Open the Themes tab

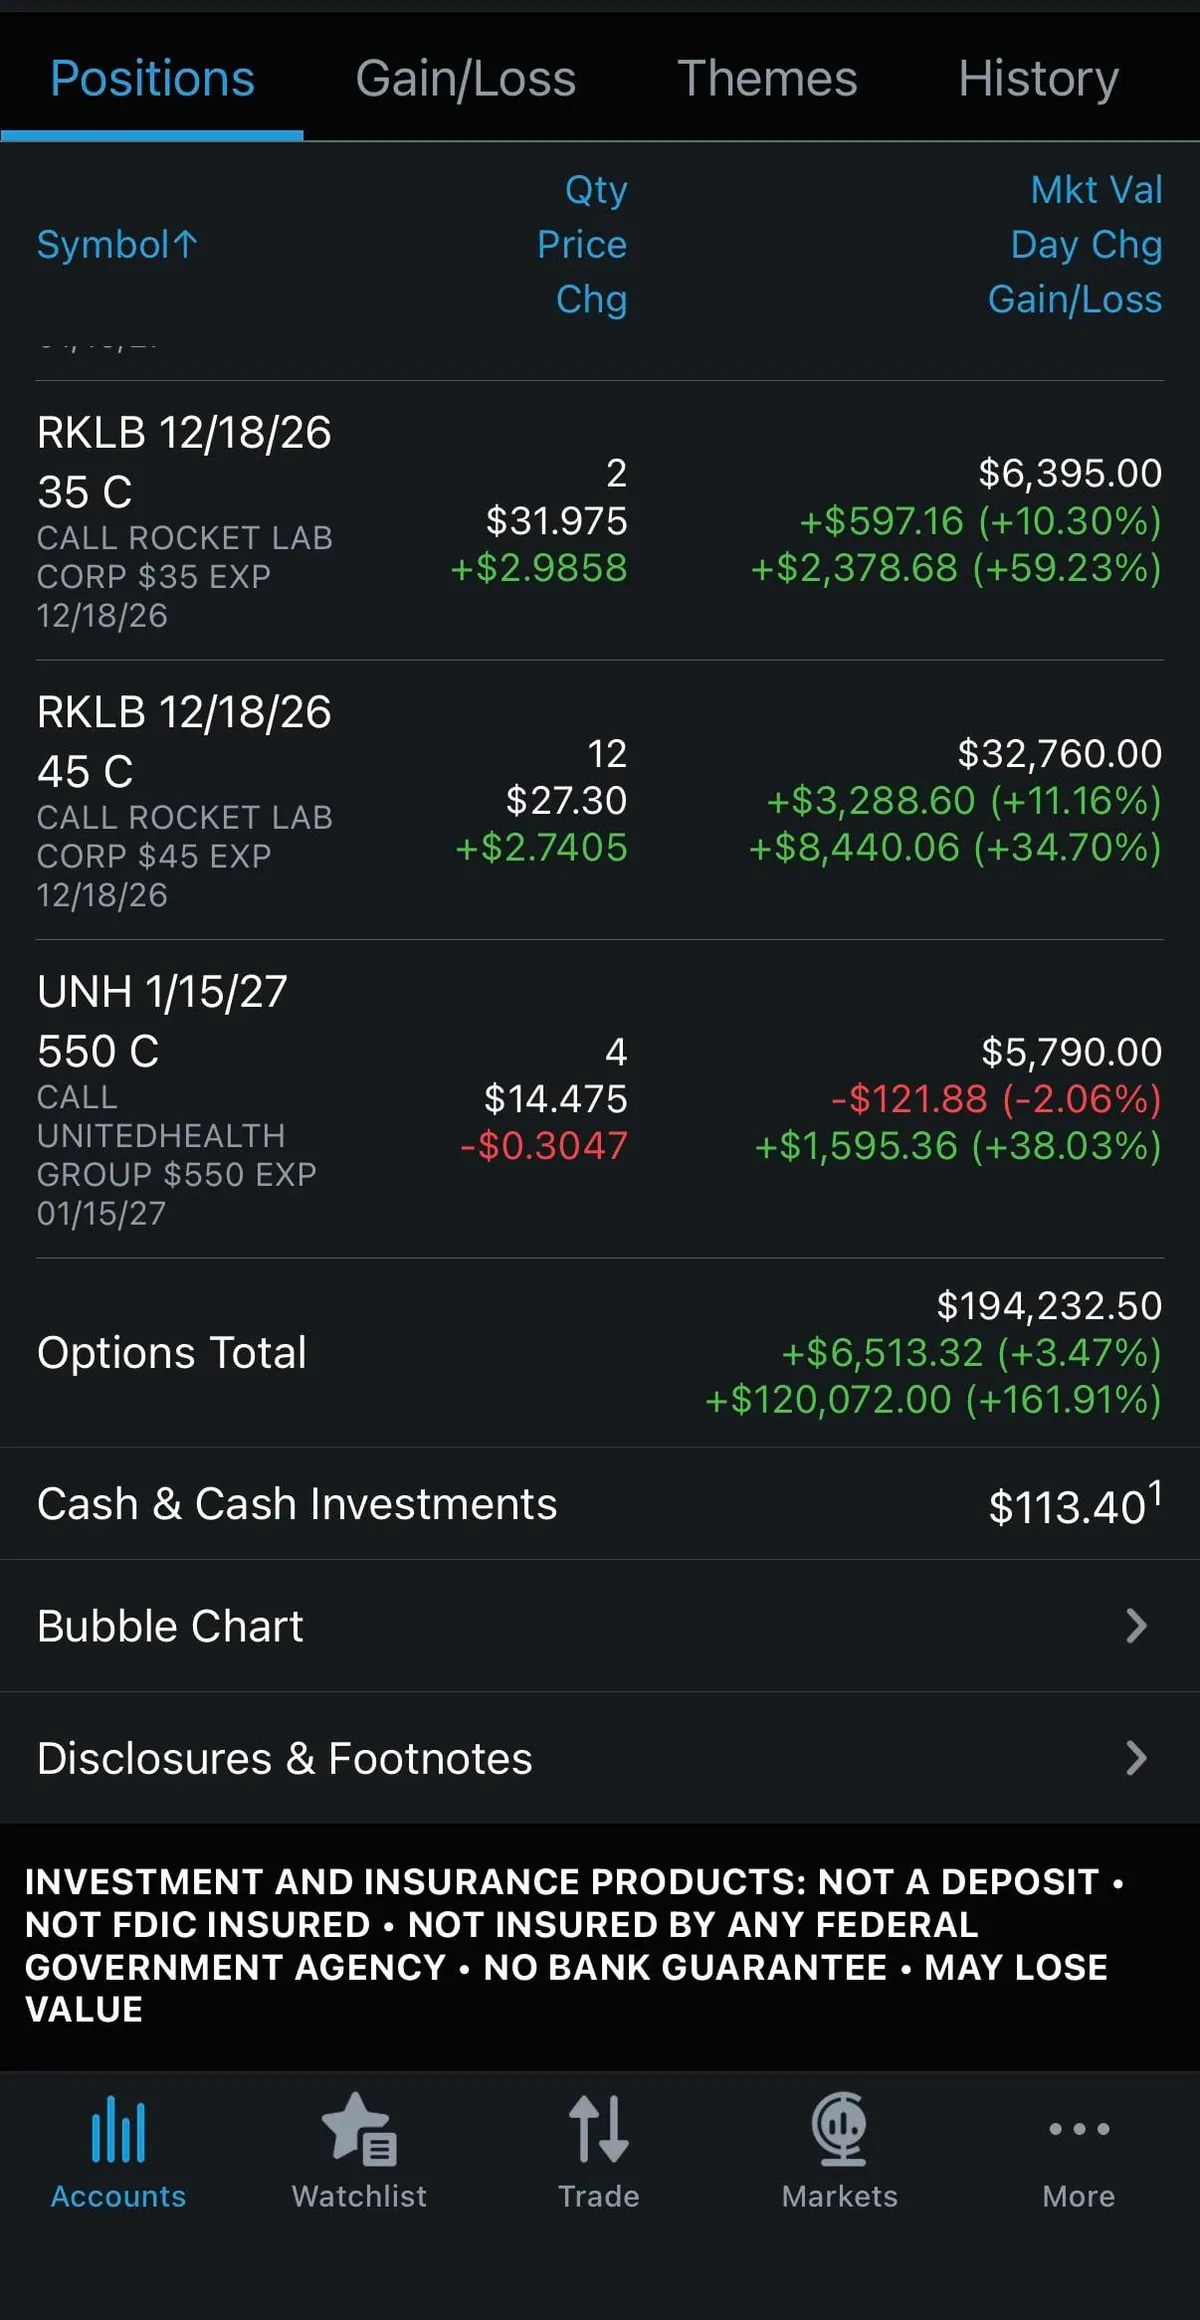(767, 79)
